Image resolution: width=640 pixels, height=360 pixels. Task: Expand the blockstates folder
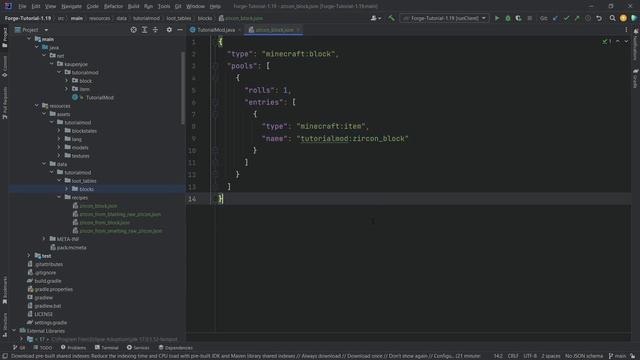point(59,131)
